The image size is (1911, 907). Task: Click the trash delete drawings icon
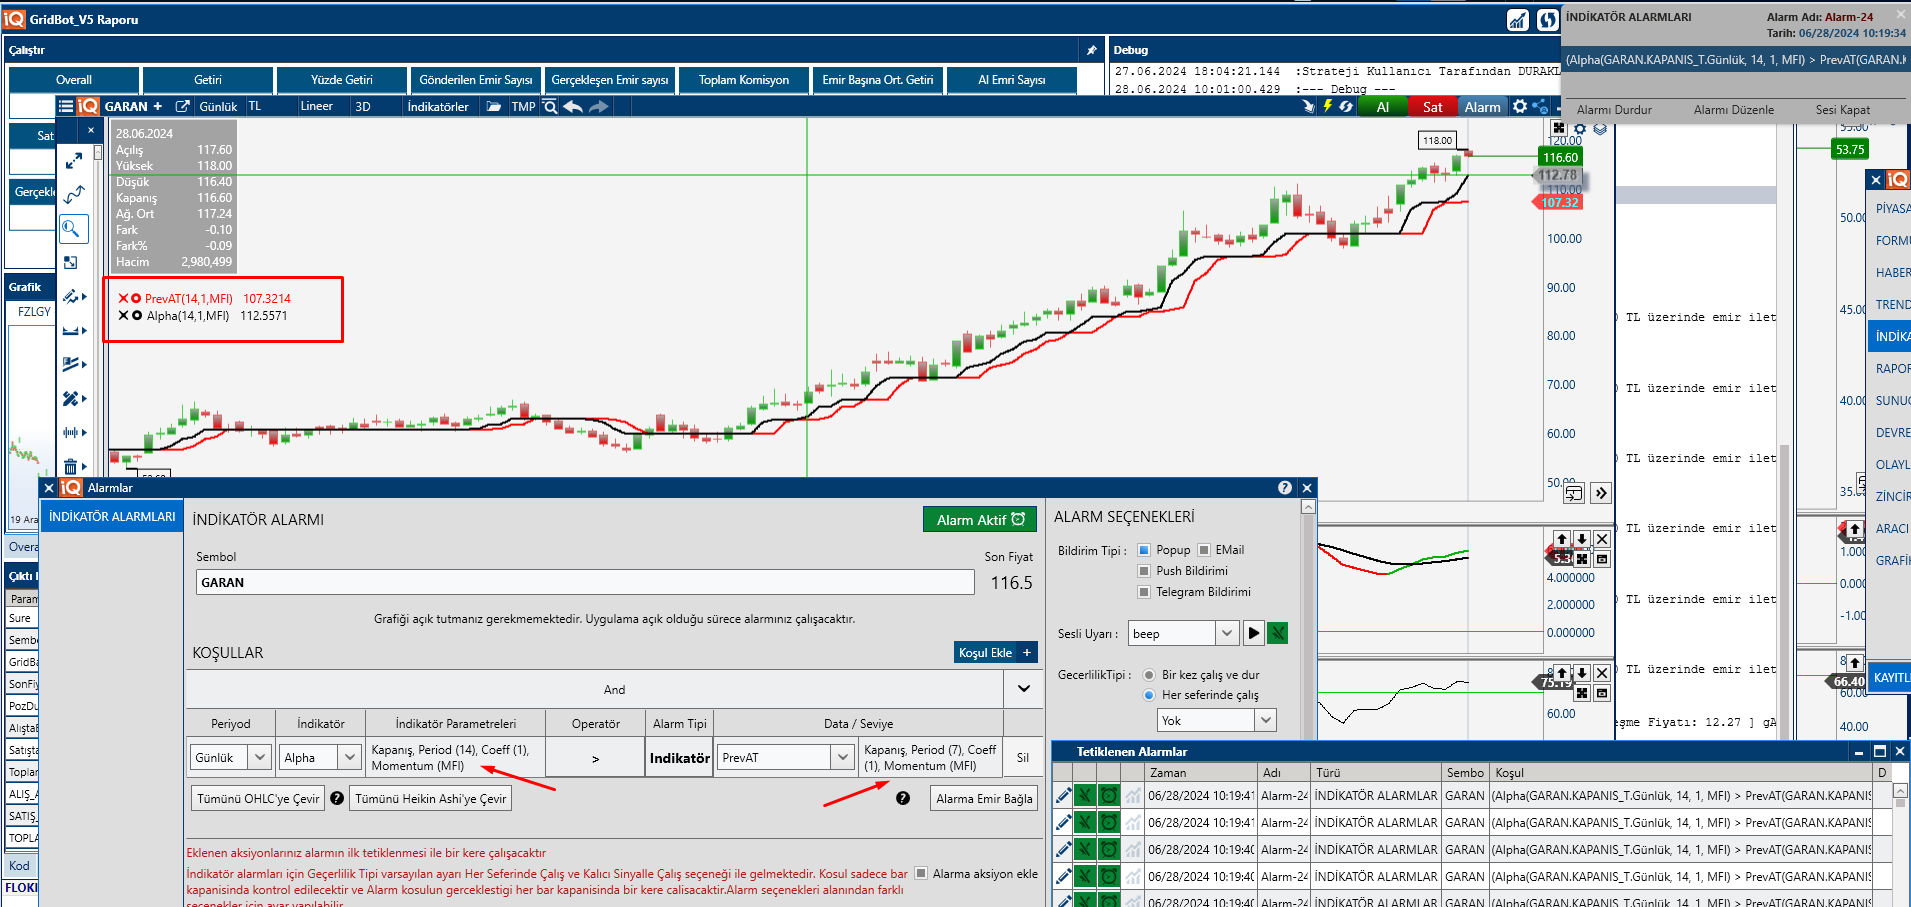(x=71, y=466)
